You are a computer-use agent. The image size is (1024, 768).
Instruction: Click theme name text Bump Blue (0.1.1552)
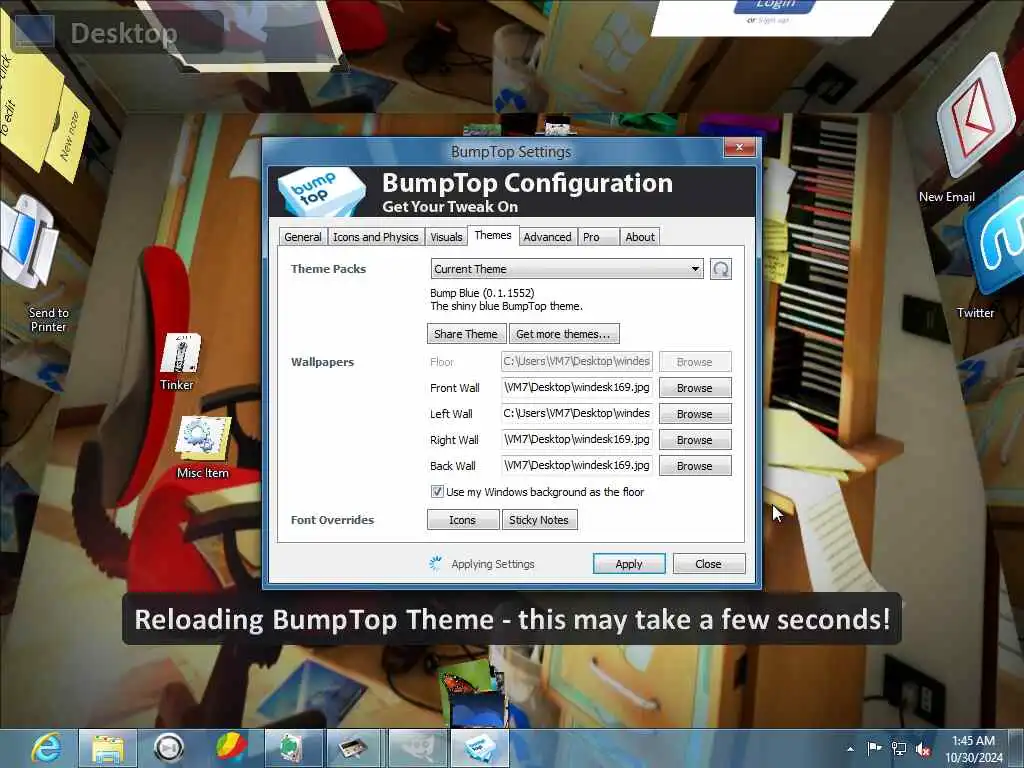482,293
